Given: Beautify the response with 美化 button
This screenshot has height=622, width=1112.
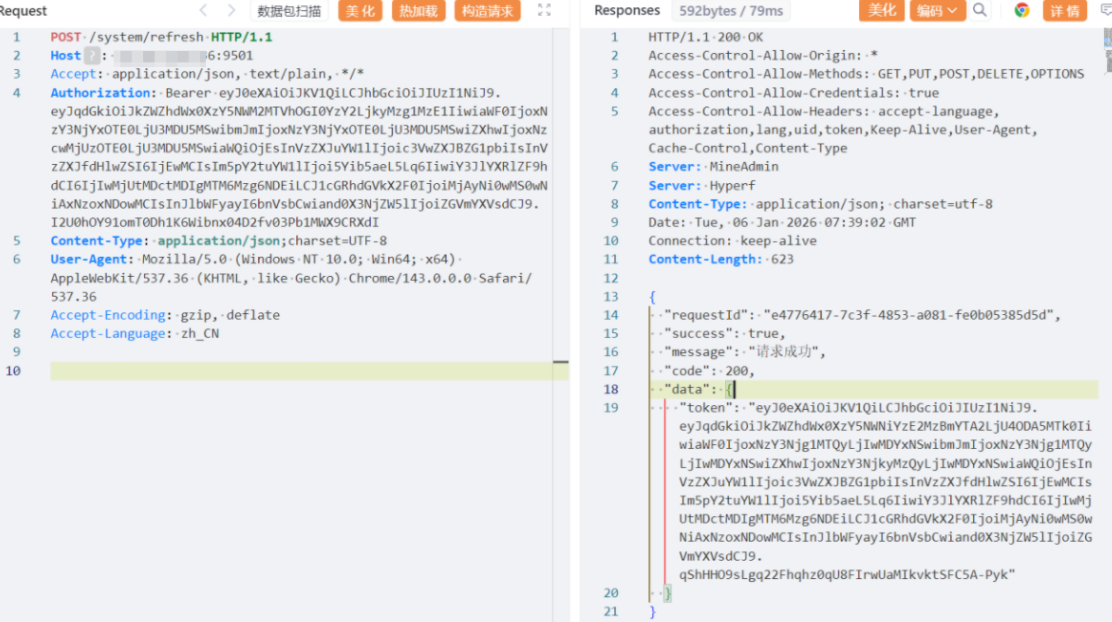Looking at the screenshot, I should pos(882,11).
